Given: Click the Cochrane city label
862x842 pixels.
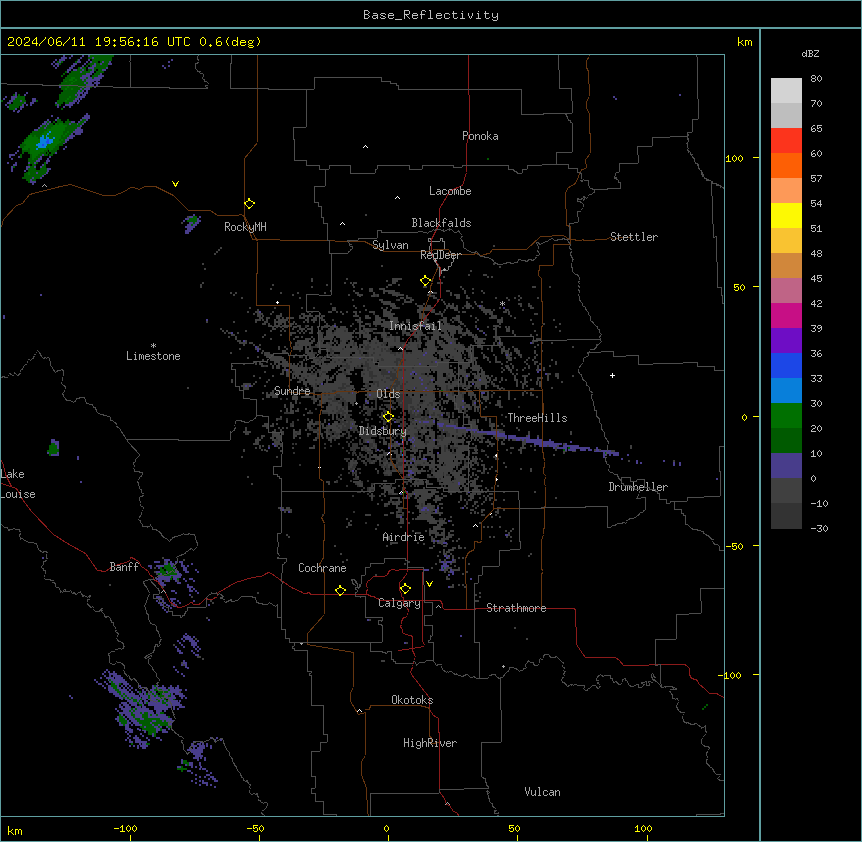Looking at the screenshot, I should [322, 568].
